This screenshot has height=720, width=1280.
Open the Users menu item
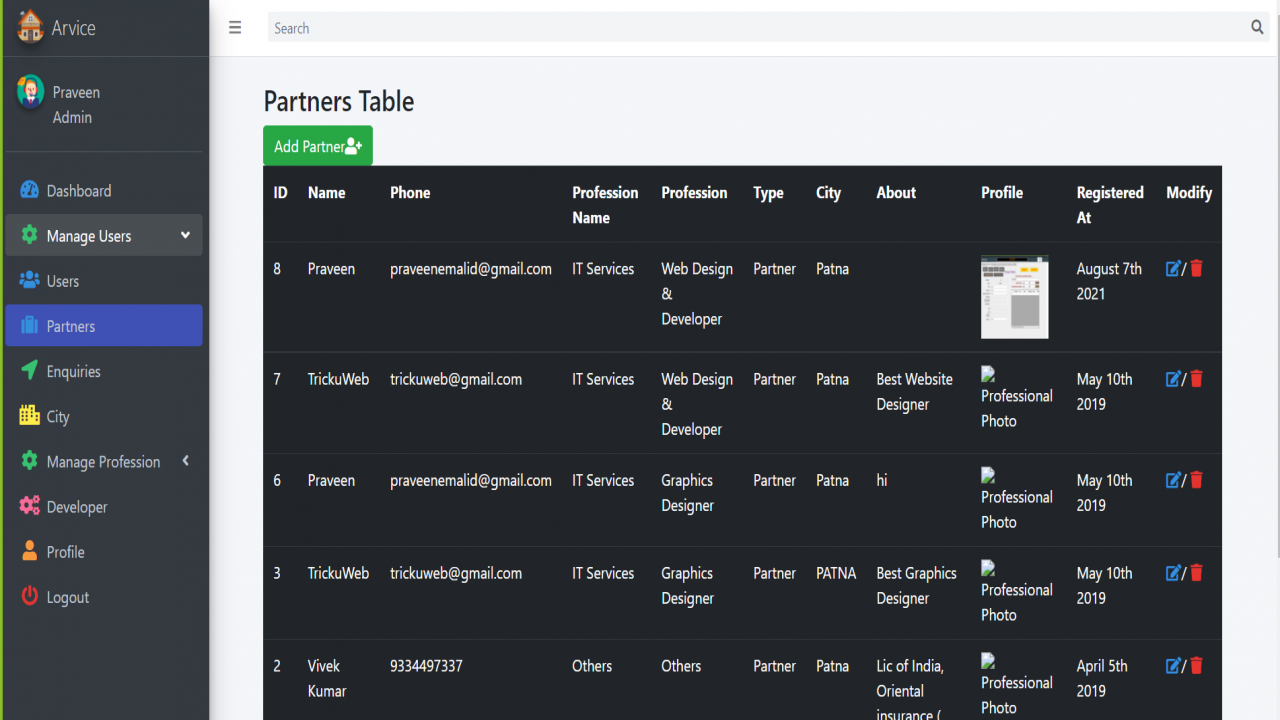coord(104,280)
